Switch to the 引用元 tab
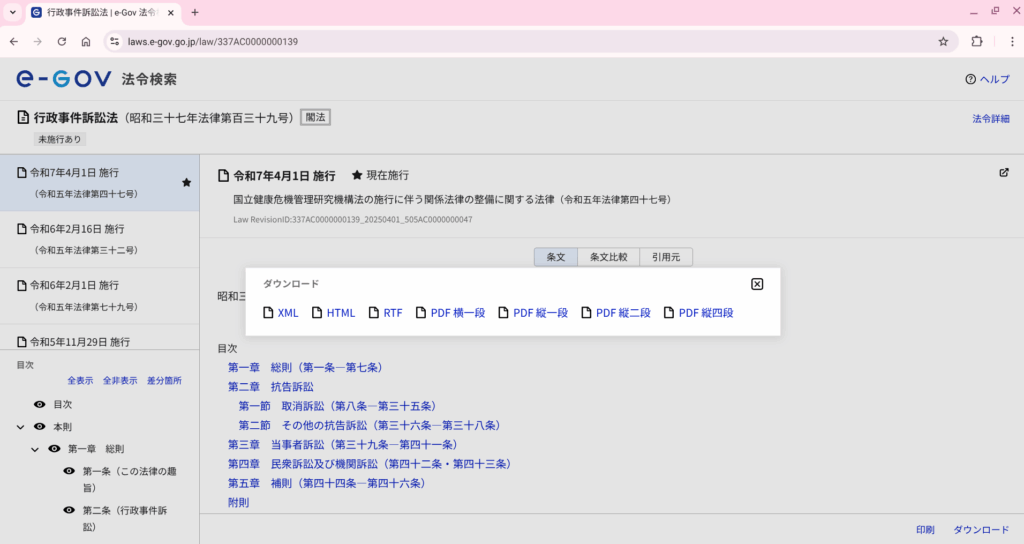The image size is (1024, 544). (665, 257)
